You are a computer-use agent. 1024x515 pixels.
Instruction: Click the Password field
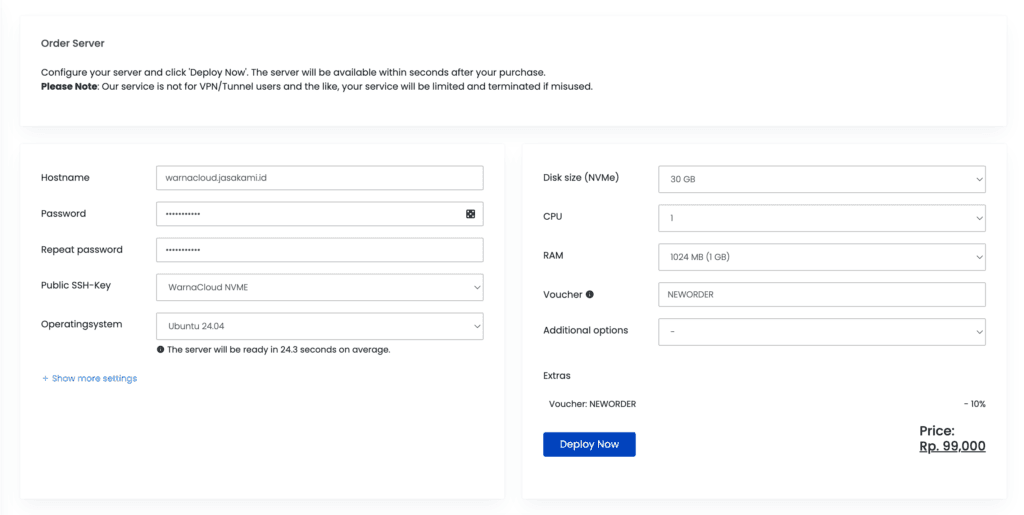[x=319, y=214]
